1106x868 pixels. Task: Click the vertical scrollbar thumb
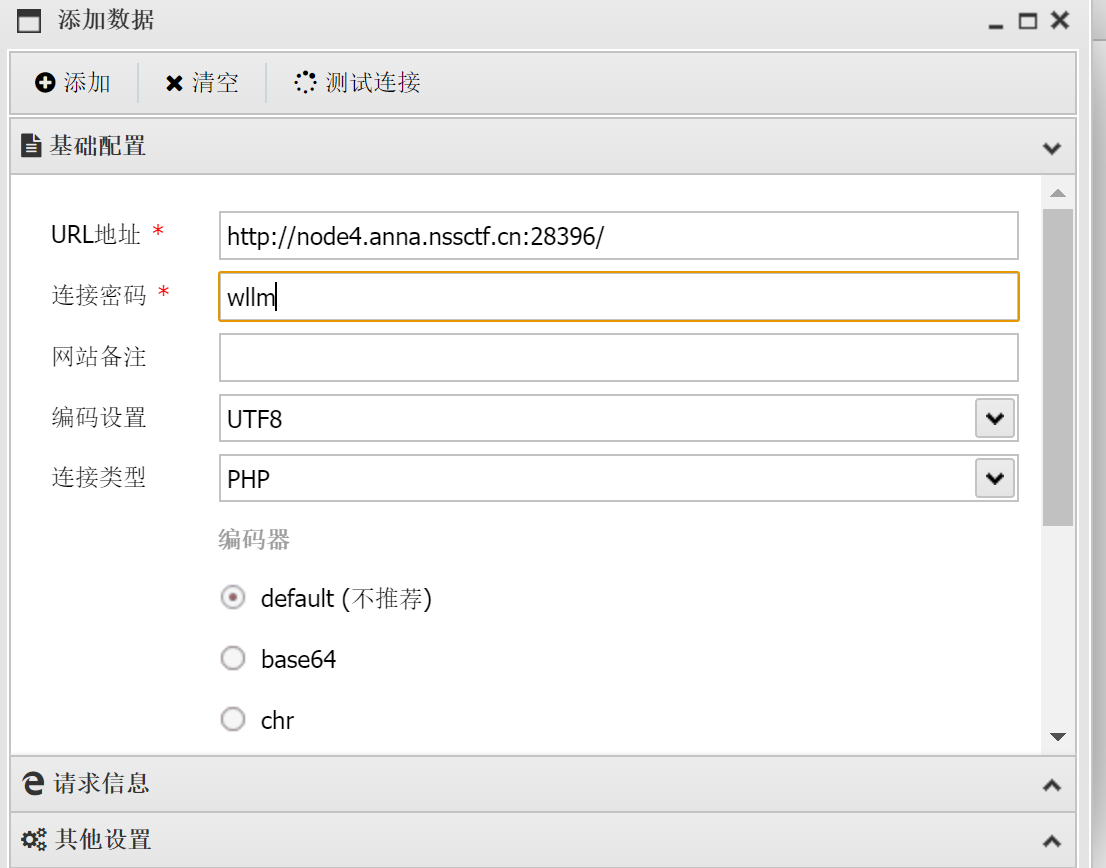(1057, 367)
